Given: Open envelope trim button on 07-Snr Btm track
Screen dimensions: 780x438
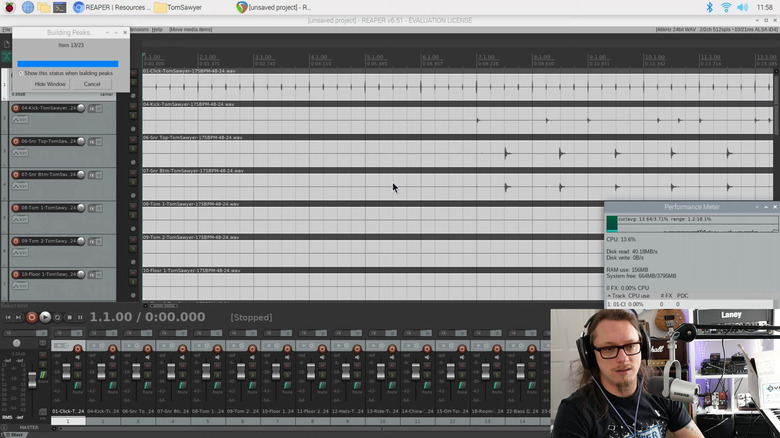Looking at the screenshot, I should [20, 186].
